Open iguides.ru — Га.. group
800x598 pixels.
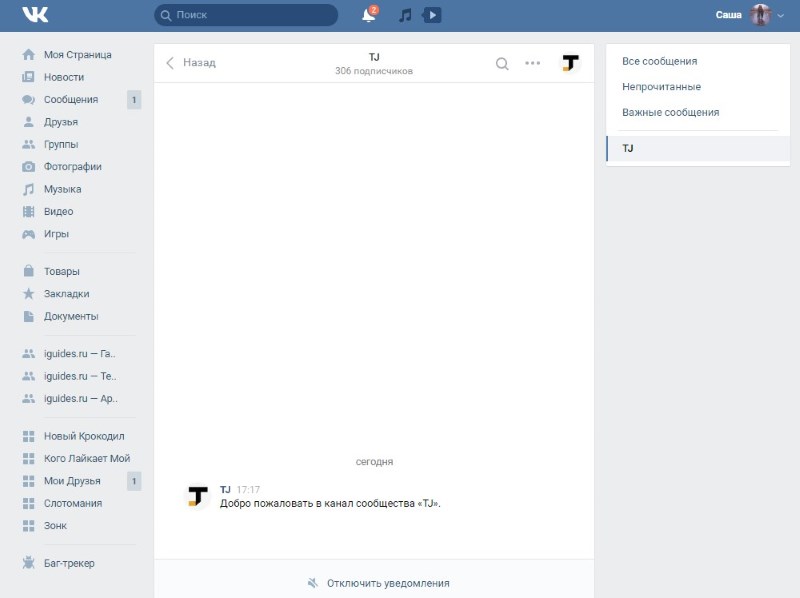(x=79, y=354)
